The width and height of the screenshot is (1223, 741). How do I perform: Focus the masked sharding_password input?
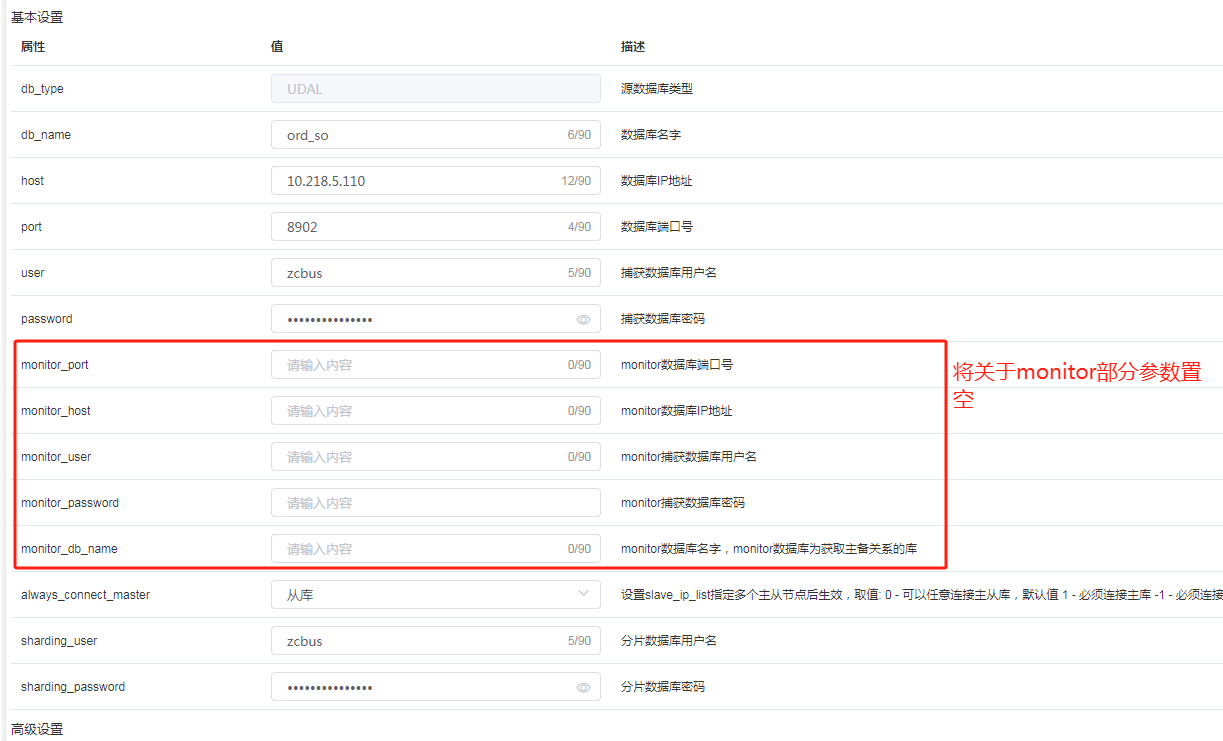420,687
